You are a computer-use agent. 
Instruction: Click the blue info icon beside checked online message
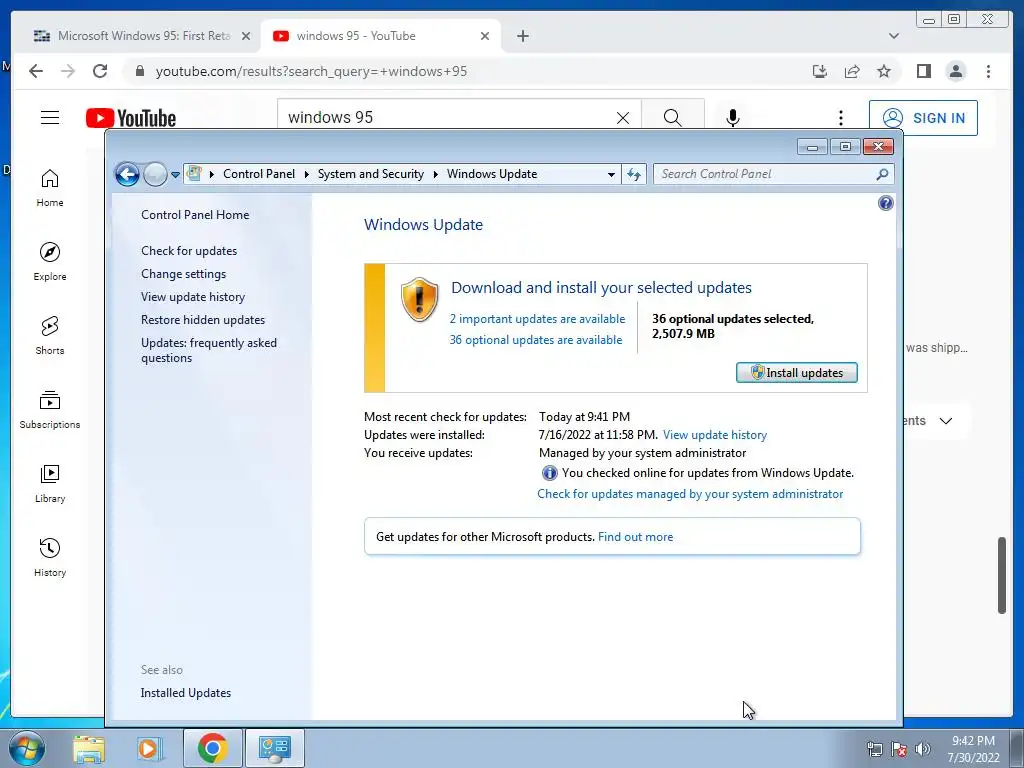pos(549,473)
